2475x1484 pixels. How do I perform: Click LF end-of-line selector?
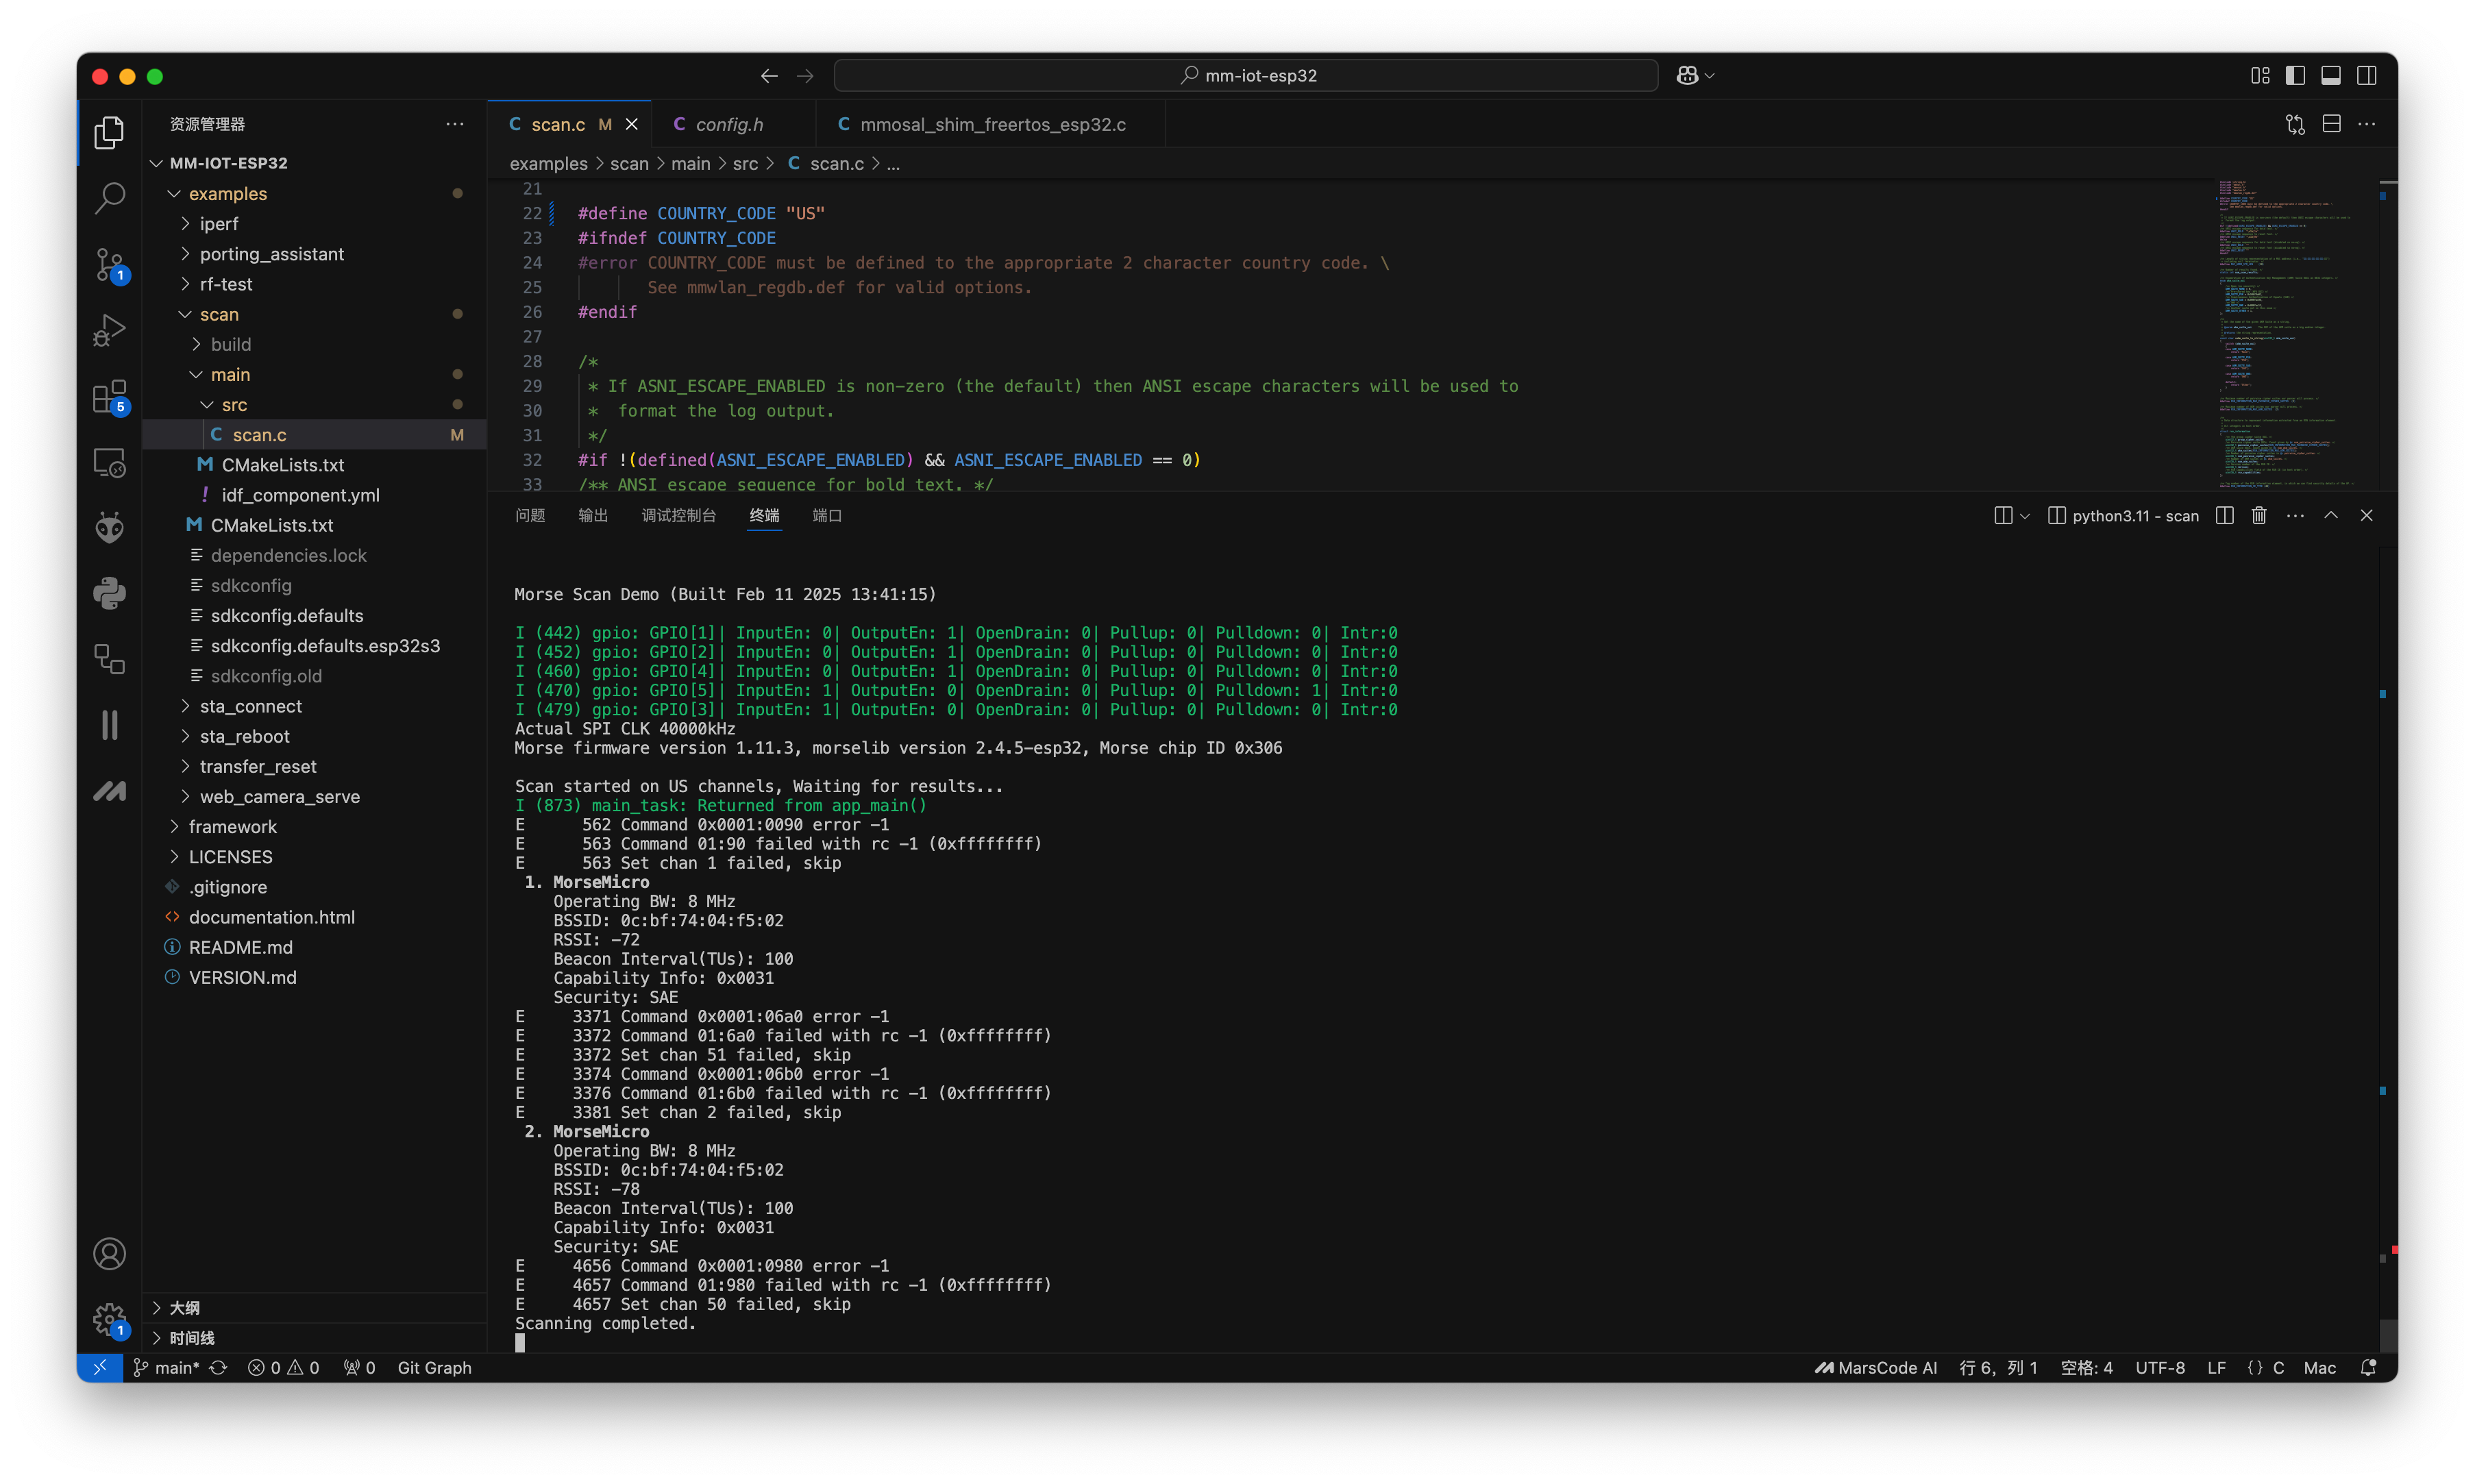tap(2216, 1367)
